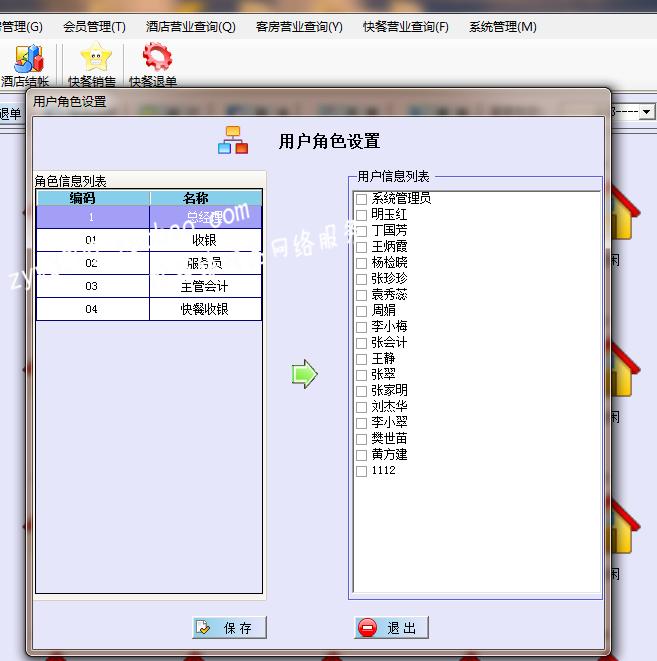Select the 收银 role row
This screenshot has height=661, width=657.
coord(149,240)
